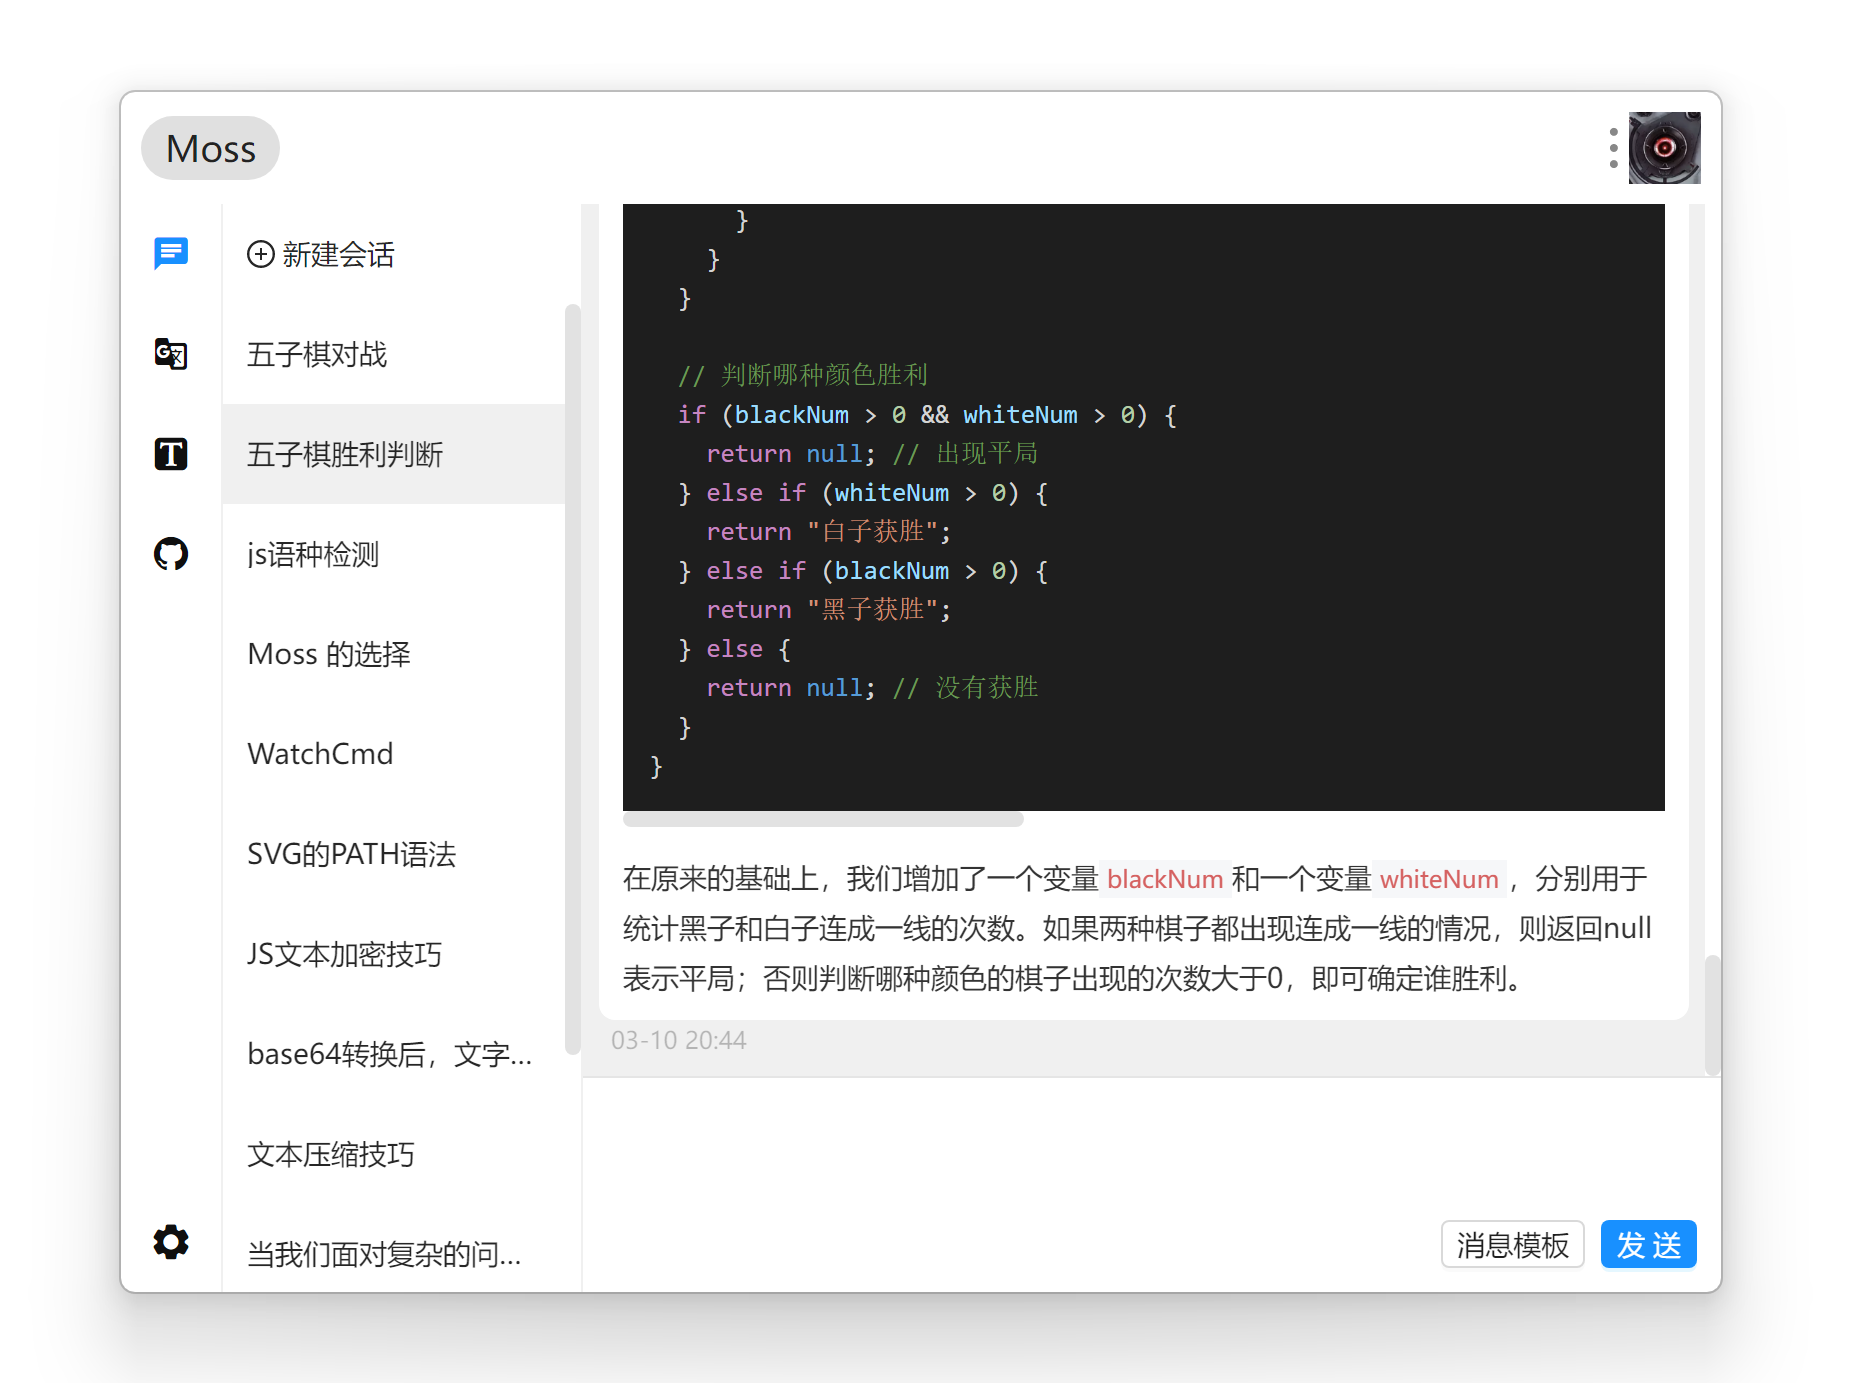Image resolution: width=1850 pixels, height=1383 pixels.
Task: Open the js语种检测 conversation
Action: (x=393, y=554)
